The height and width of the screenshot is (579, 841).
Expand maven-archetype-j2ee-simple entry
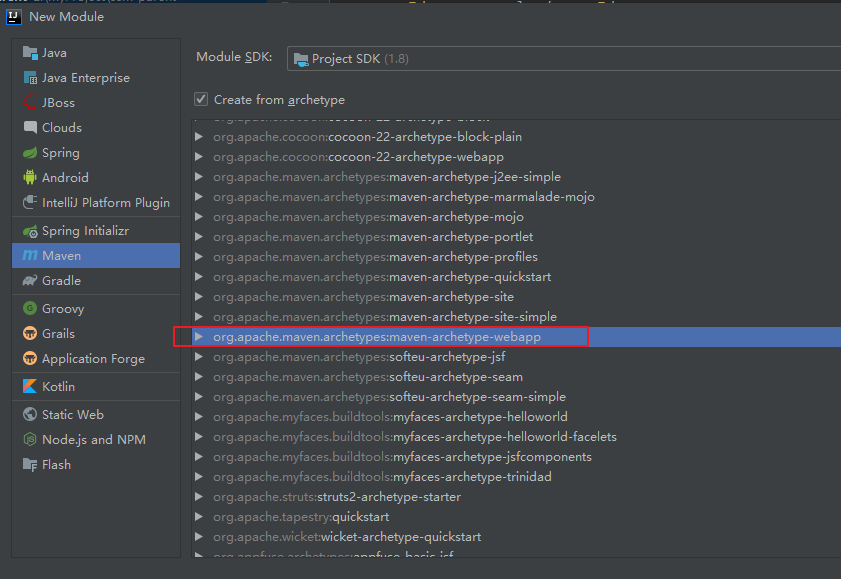click(x=199, y=176)
